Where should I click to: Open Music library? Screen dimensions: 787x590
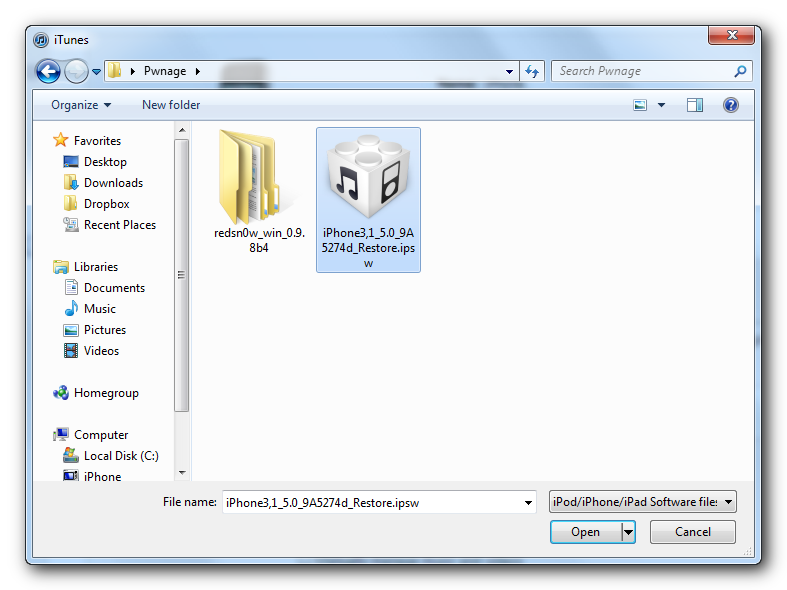tap(90, 309)
